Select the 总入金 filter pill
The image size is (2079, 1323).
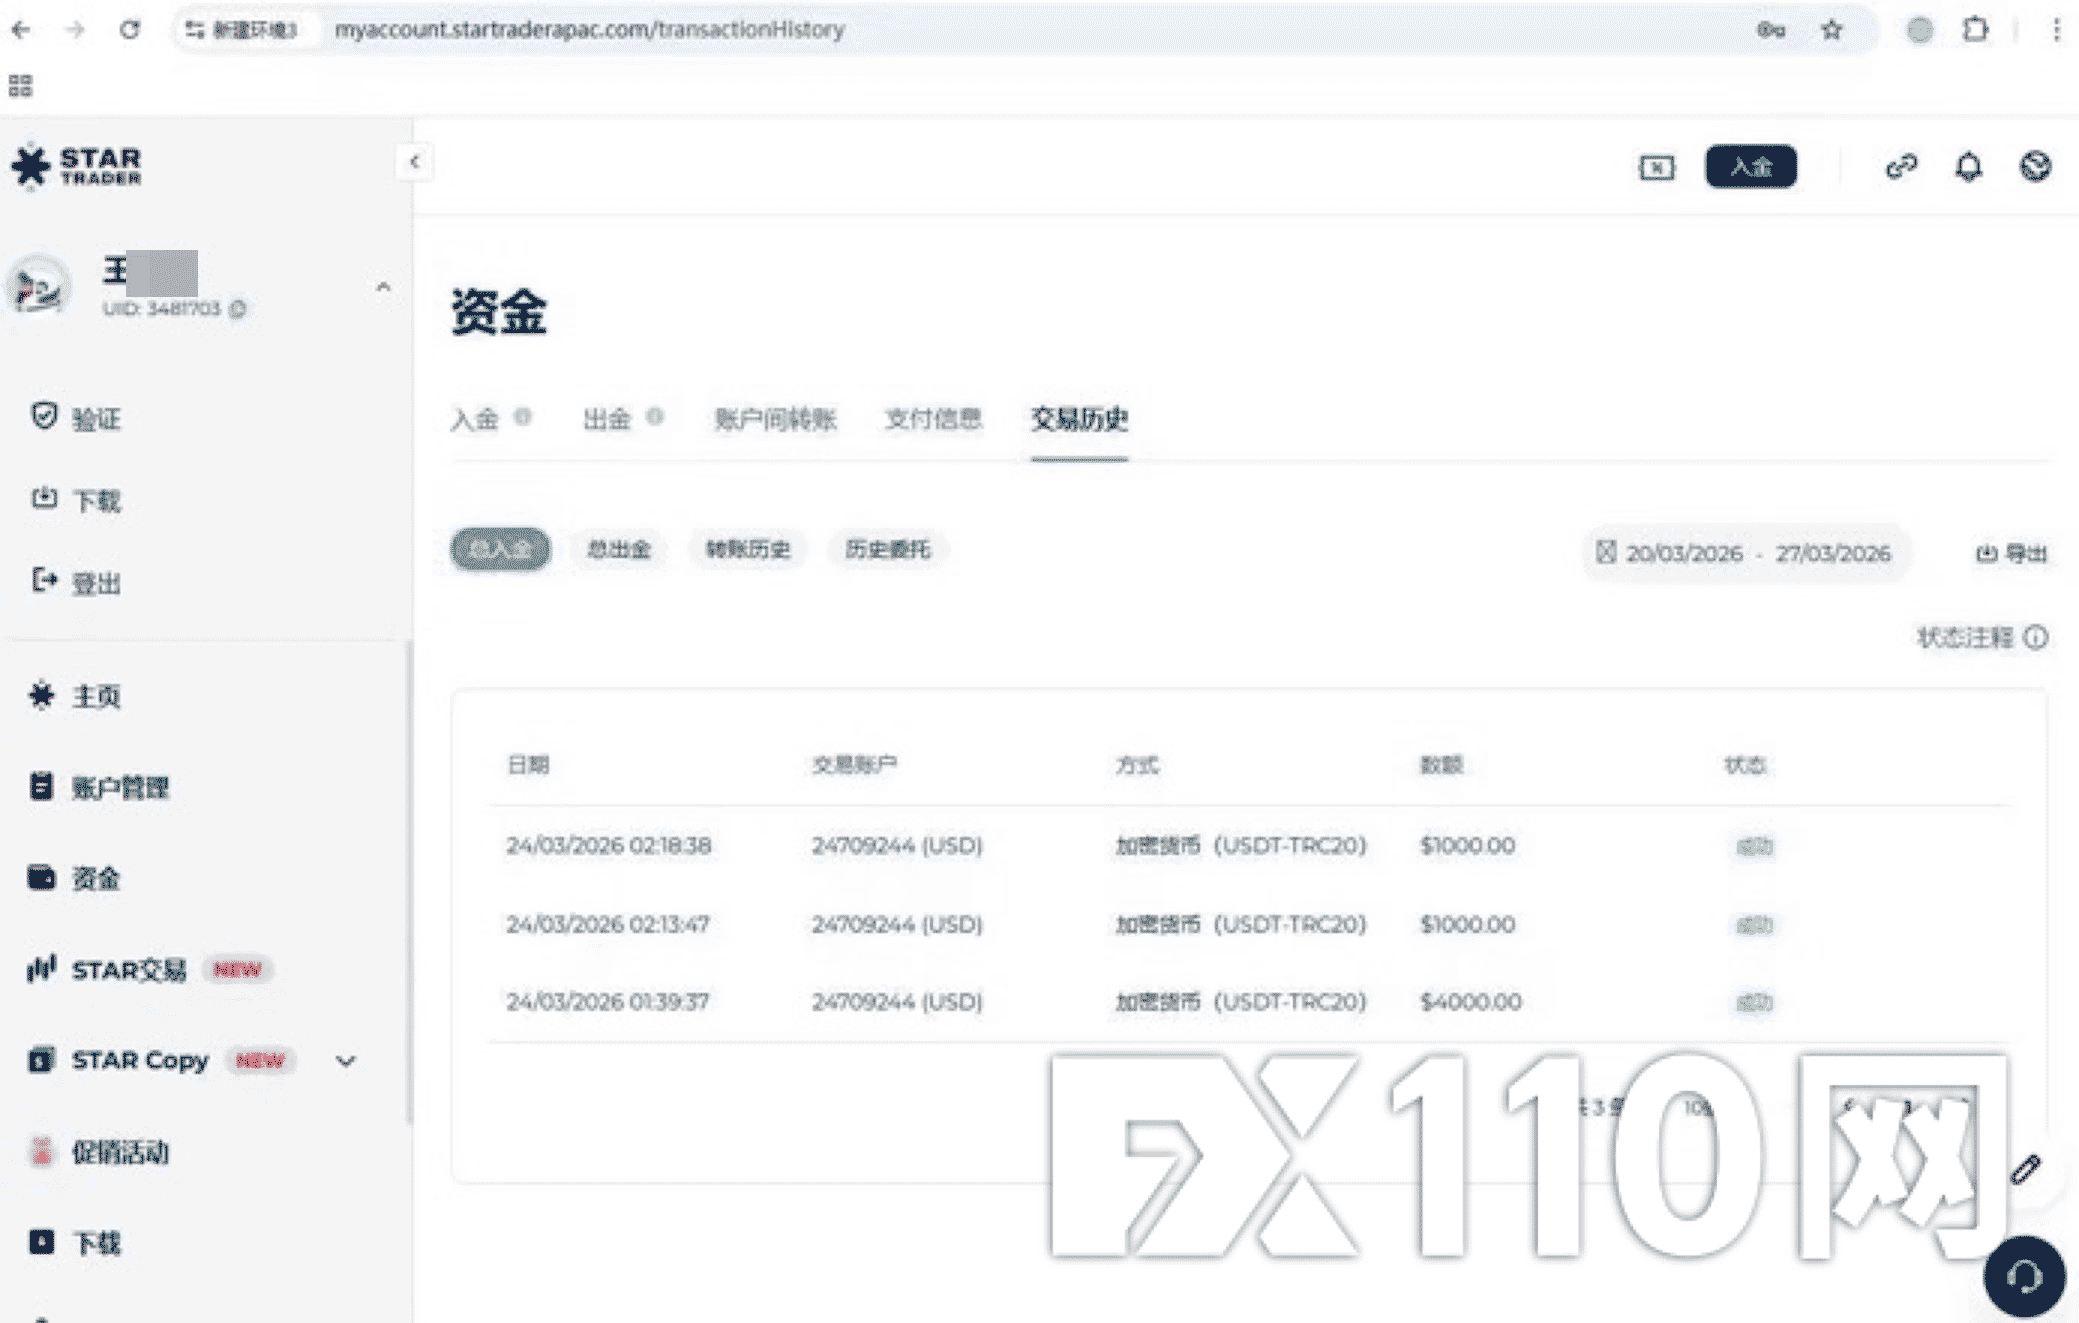point(500,549)
